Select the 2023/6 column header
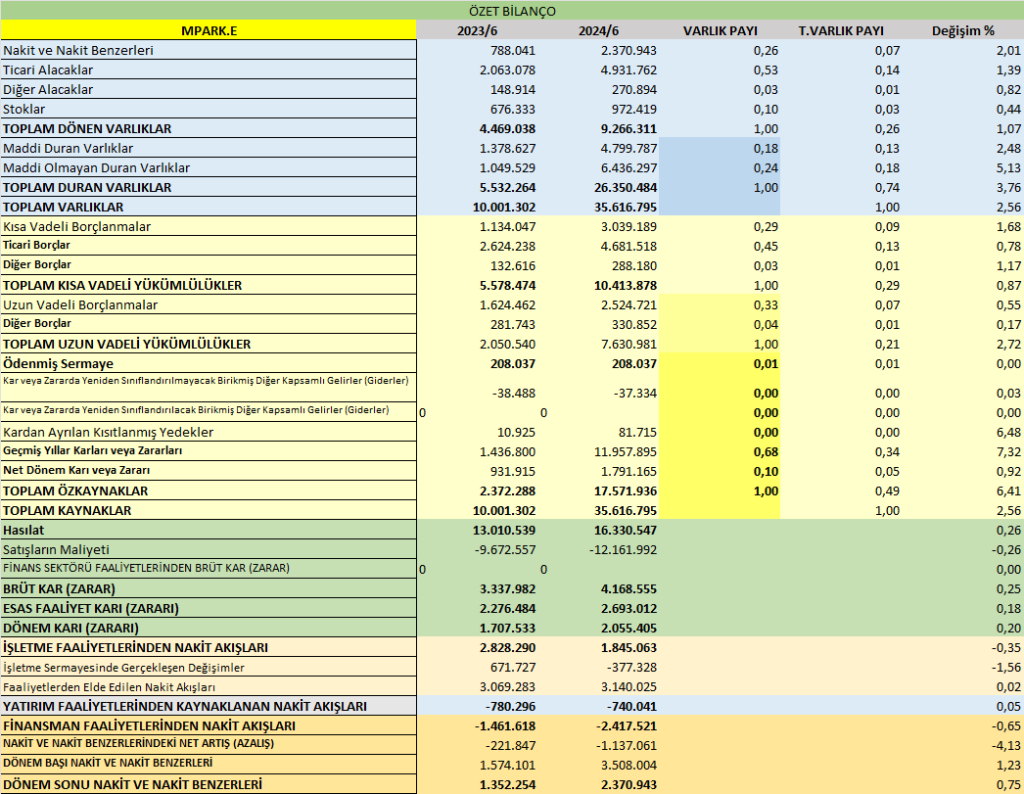The width and height of the screenshot is (1024, 794). (x=477, y=31)
